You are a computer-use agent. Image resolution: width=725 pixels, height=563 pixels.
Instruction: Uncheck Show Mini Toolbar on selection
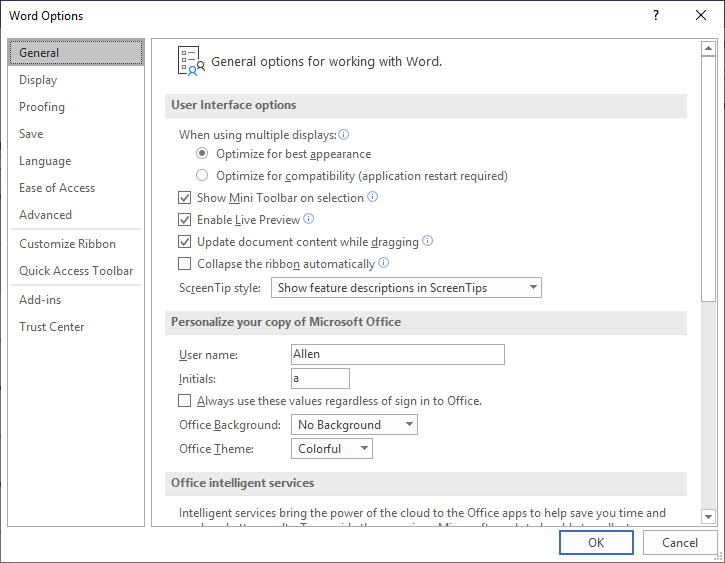point(184,198)
